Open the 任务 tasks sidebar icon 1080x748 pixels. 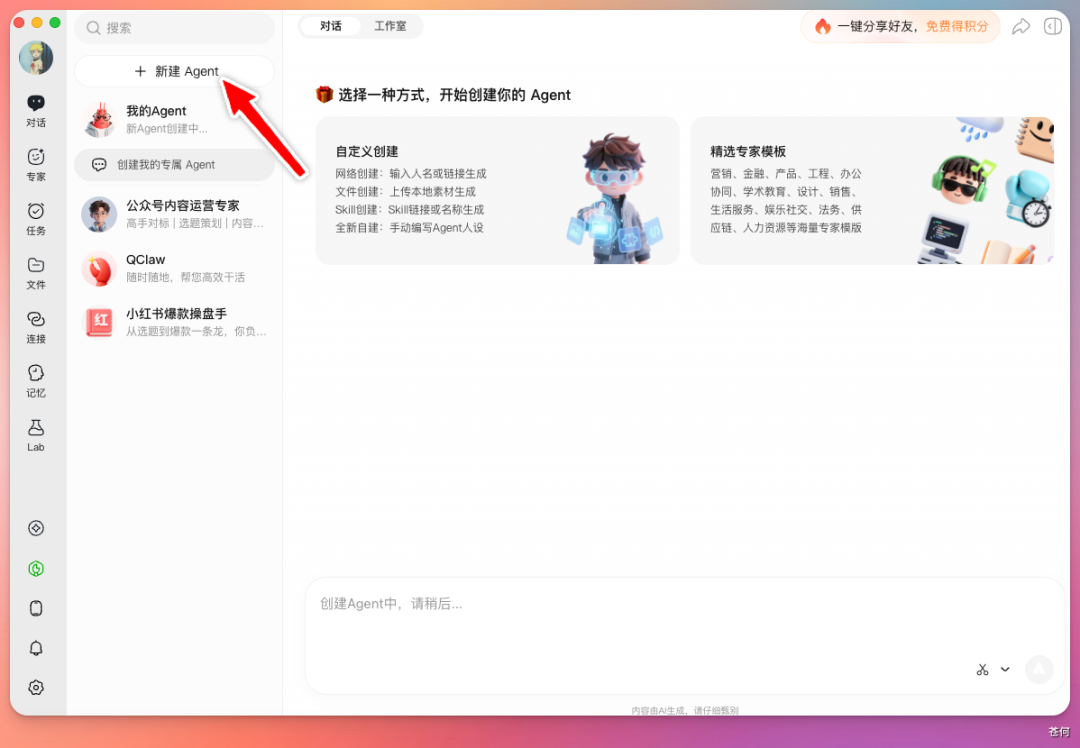[36, 219]
